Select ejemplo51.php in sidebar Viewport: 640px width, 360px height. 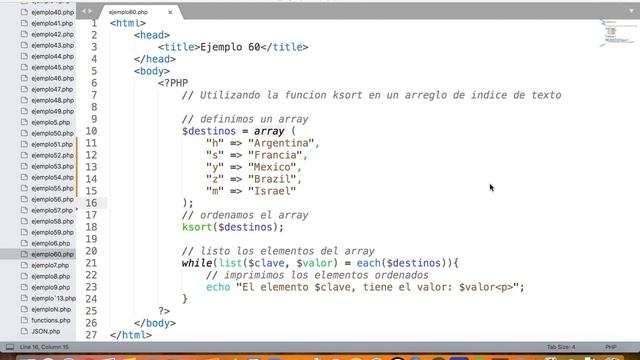coord(52,144)
